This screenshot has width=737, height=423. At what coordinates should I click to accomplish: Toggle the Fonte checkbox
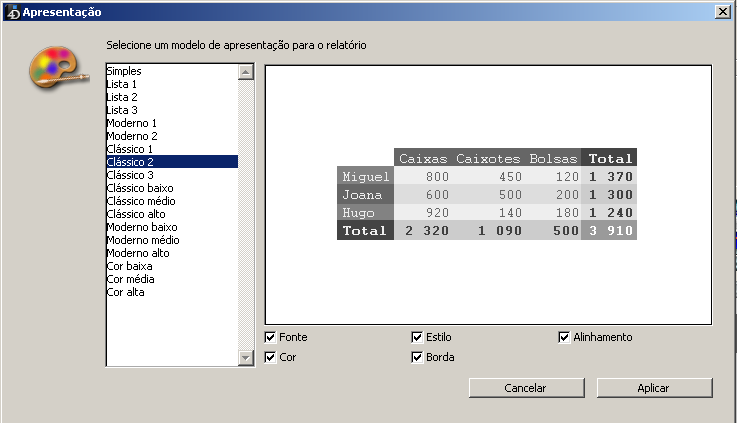[x=271, y=337]
